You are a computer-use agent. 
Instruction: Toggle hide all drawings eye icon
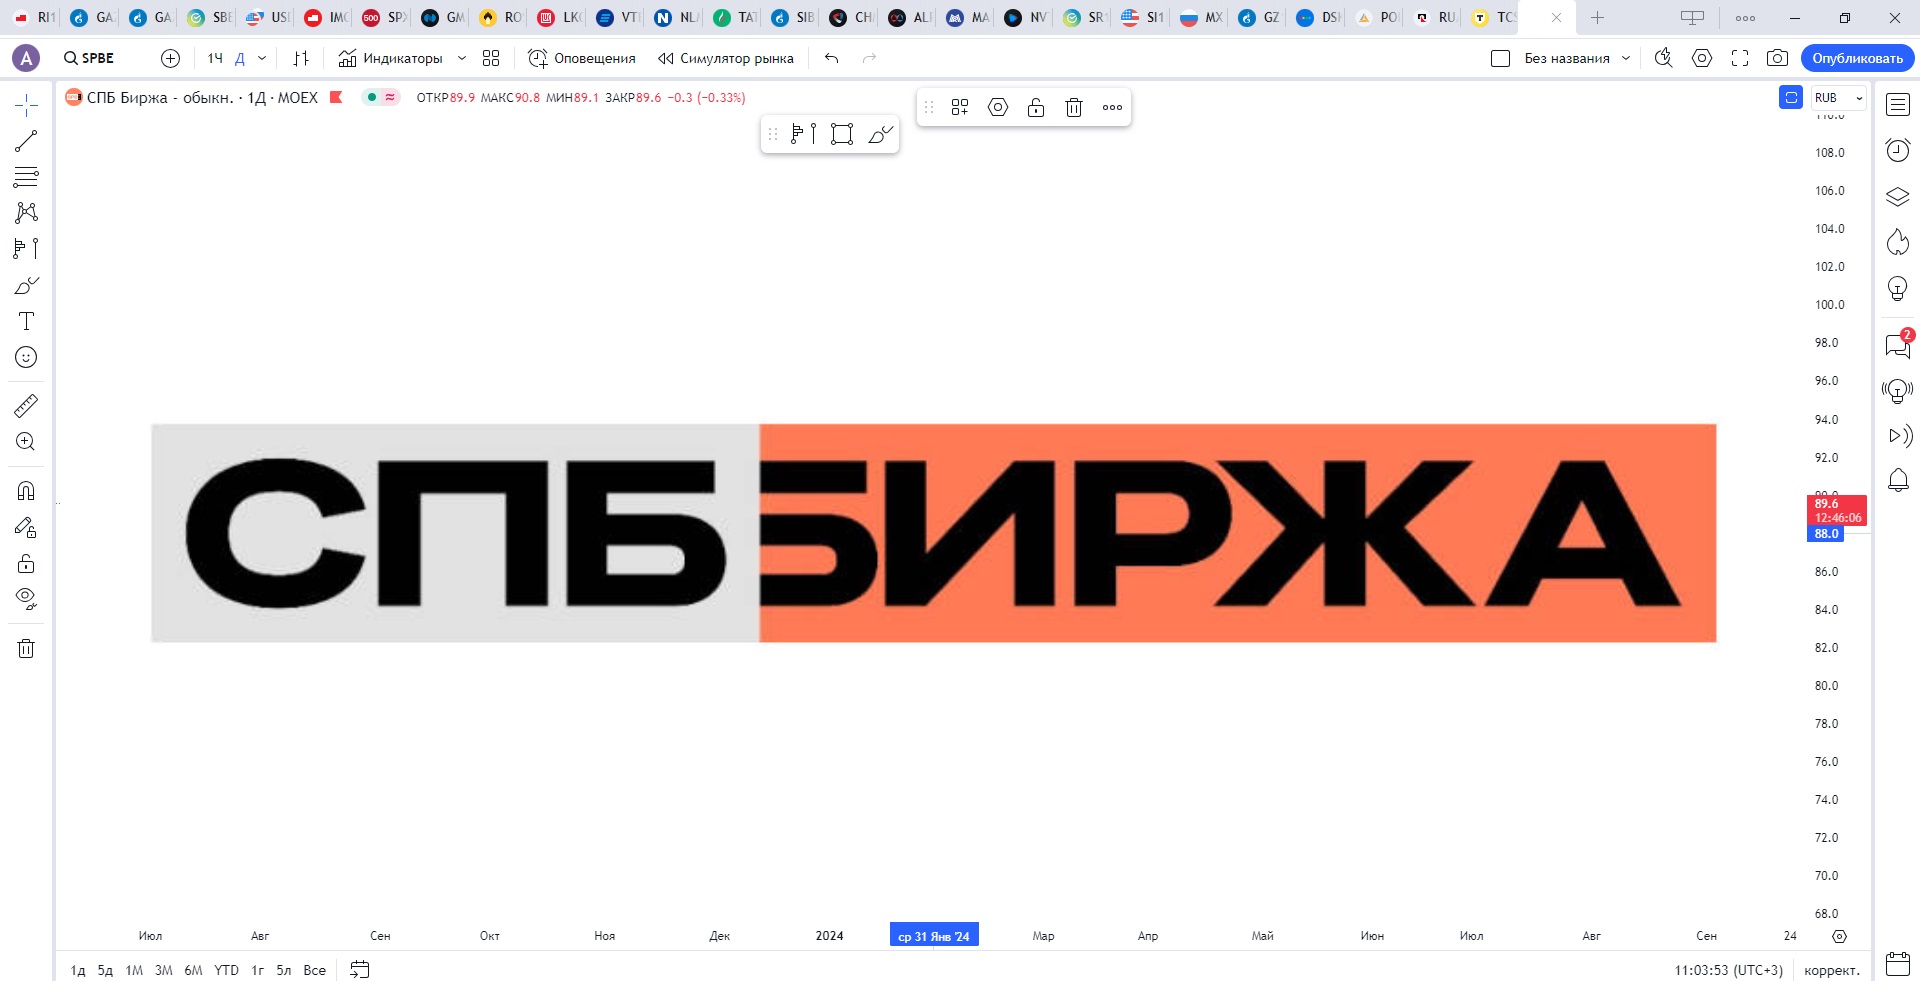(26, 599)
